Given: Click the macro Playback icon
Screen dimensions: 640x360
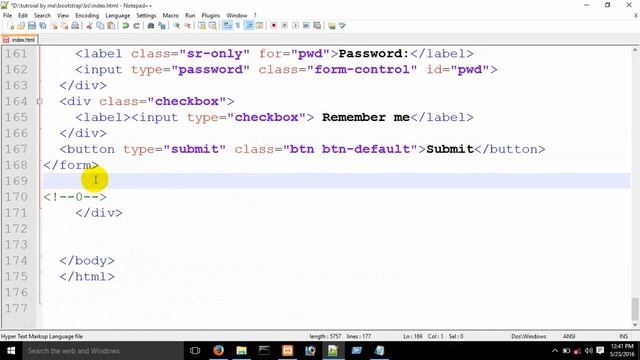Looking at the screenshot, I should coord(296,26).
